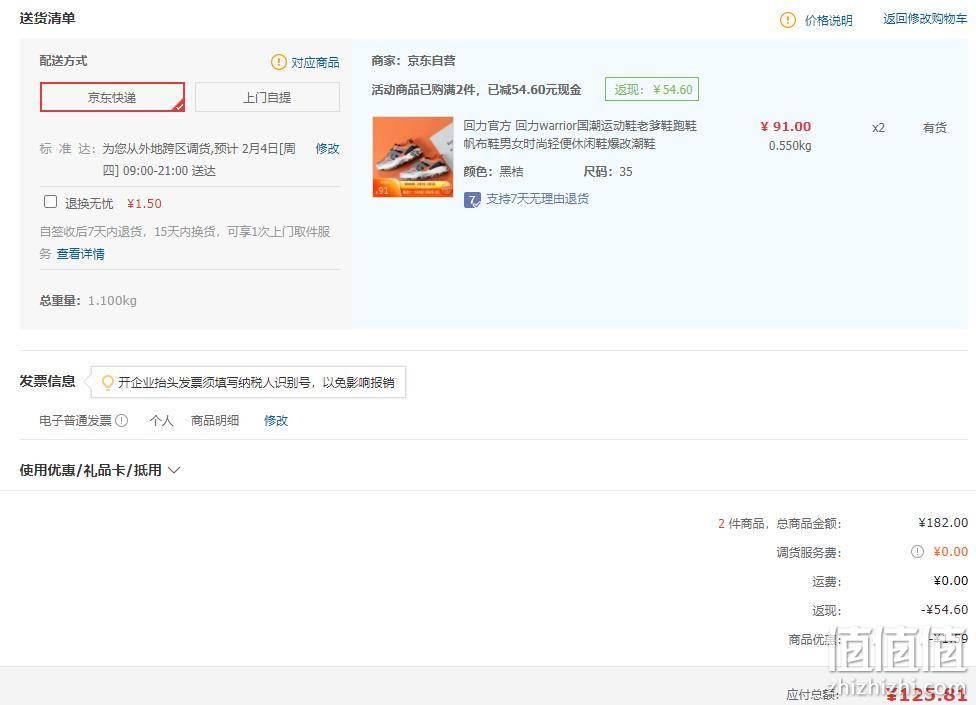Screen dimensions: 976x705
Task: Click the 运费 value ¥0.00
Action: (x=950, y=581)
